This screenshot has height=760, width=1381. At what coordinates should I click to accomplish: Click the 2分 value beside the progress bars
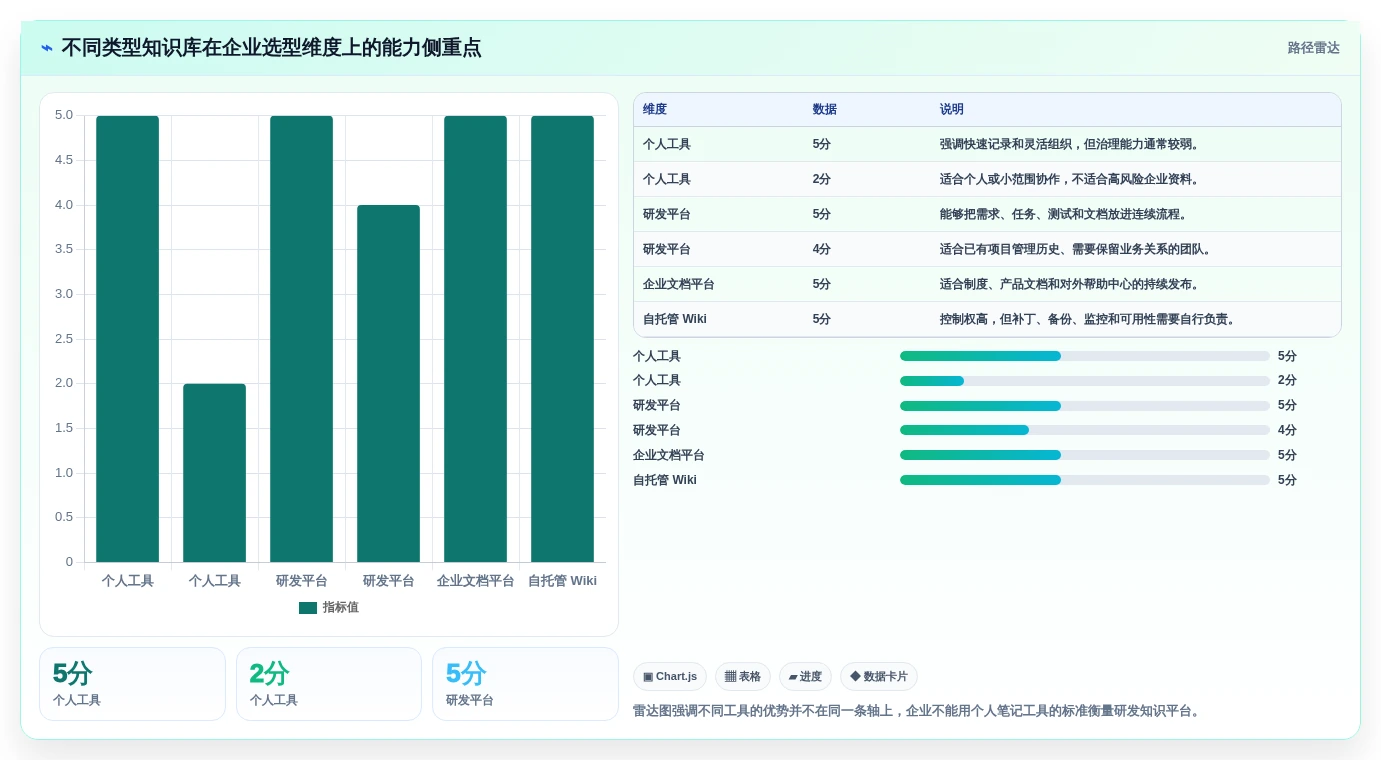[x=1287, y=381]
